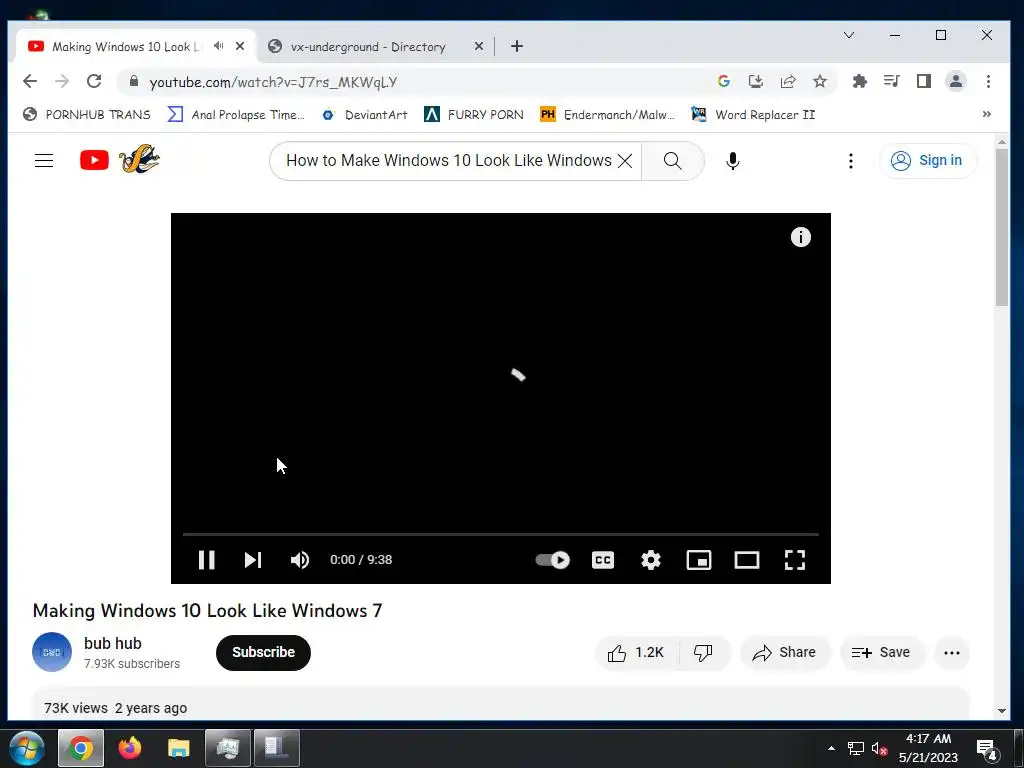The image size is (1024, 768).
Task: Click page scrollbar down arrow
Action: 1002,712
